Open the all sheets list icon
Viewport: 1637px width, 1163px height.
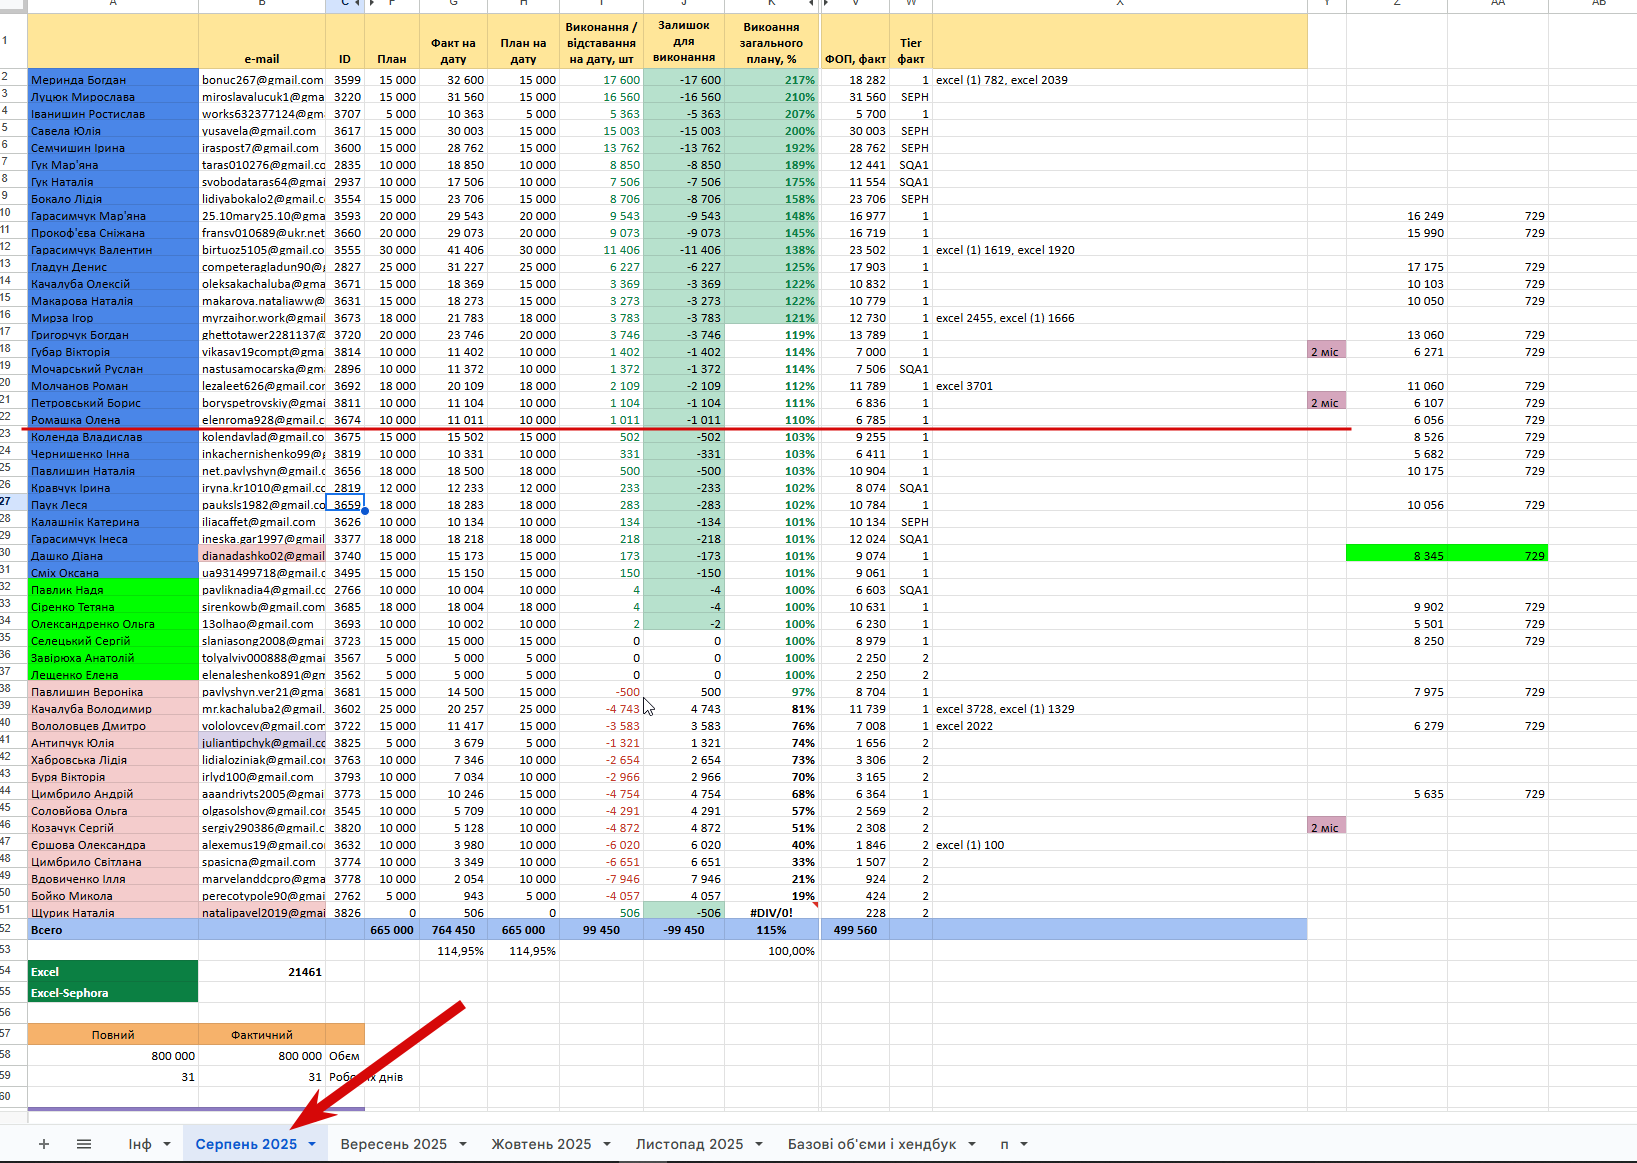click(x=84, y=1144)
